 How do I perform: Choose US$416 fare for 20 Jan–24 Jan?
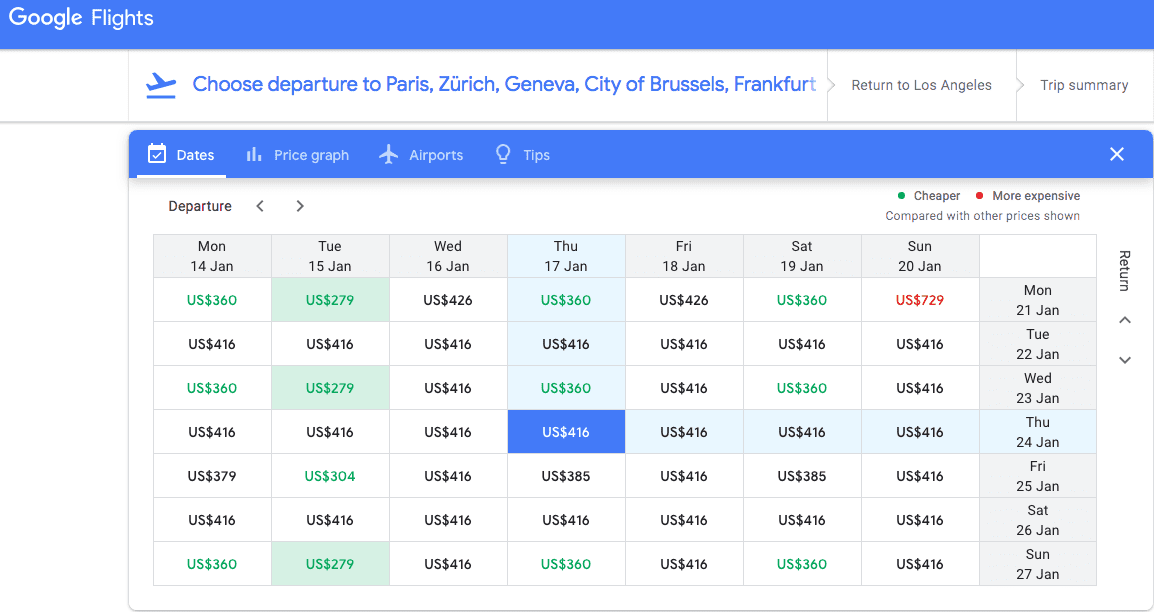tap(920, 432)
